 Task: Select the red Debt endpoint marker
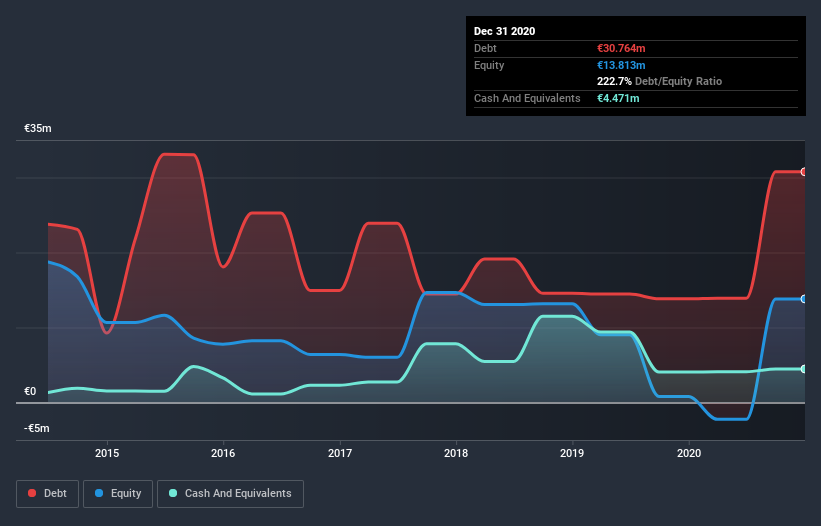(x=803, y=172)
